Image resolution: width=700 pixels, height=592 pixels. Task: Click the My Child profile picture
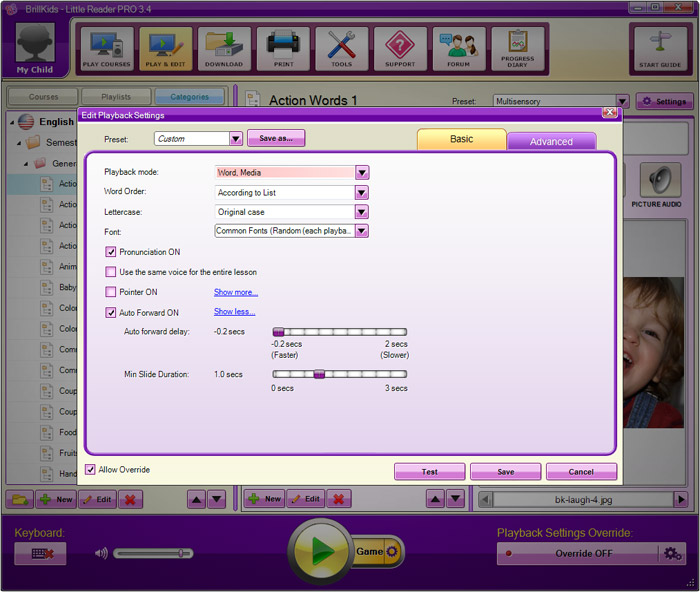click(x=35, y=42)
